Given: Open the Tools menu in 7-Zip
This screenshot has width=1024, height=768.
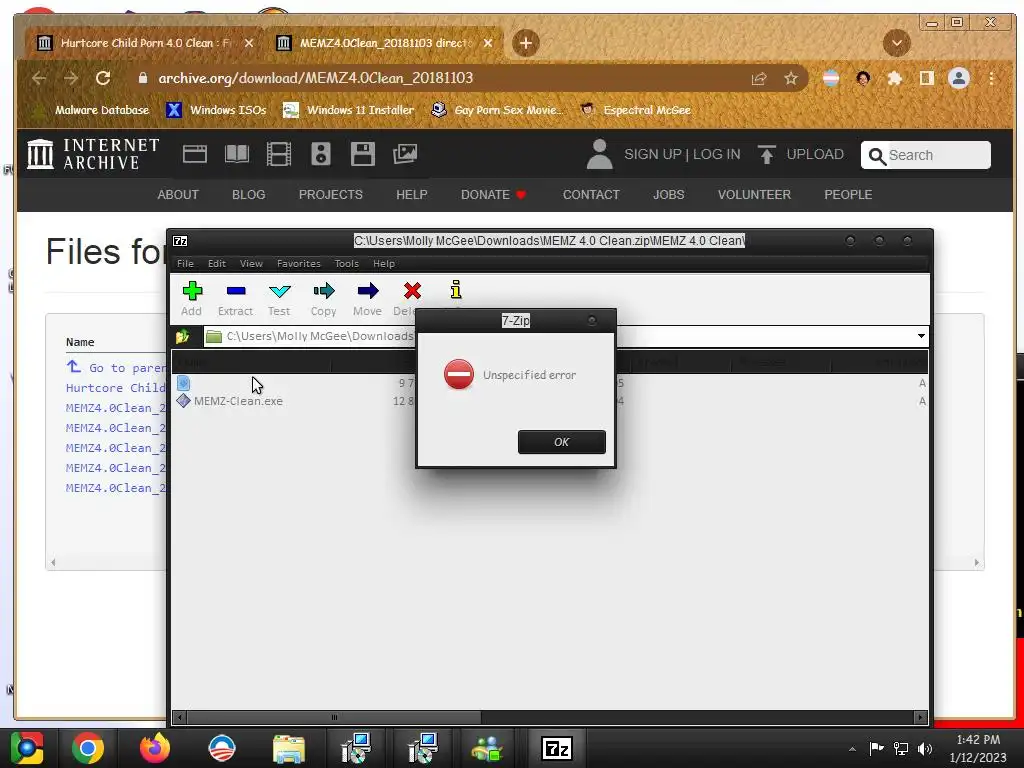Looking at the screenshot, I should tap(346, 264).
